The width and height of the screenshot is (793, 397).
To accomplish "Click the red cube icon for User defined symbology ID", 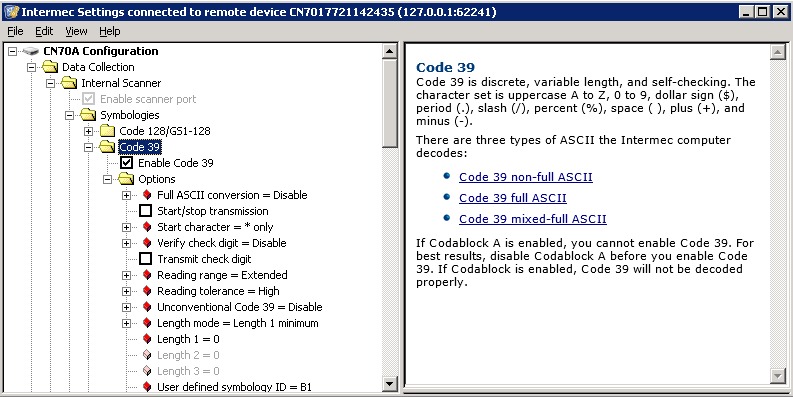I will (147, 387).
